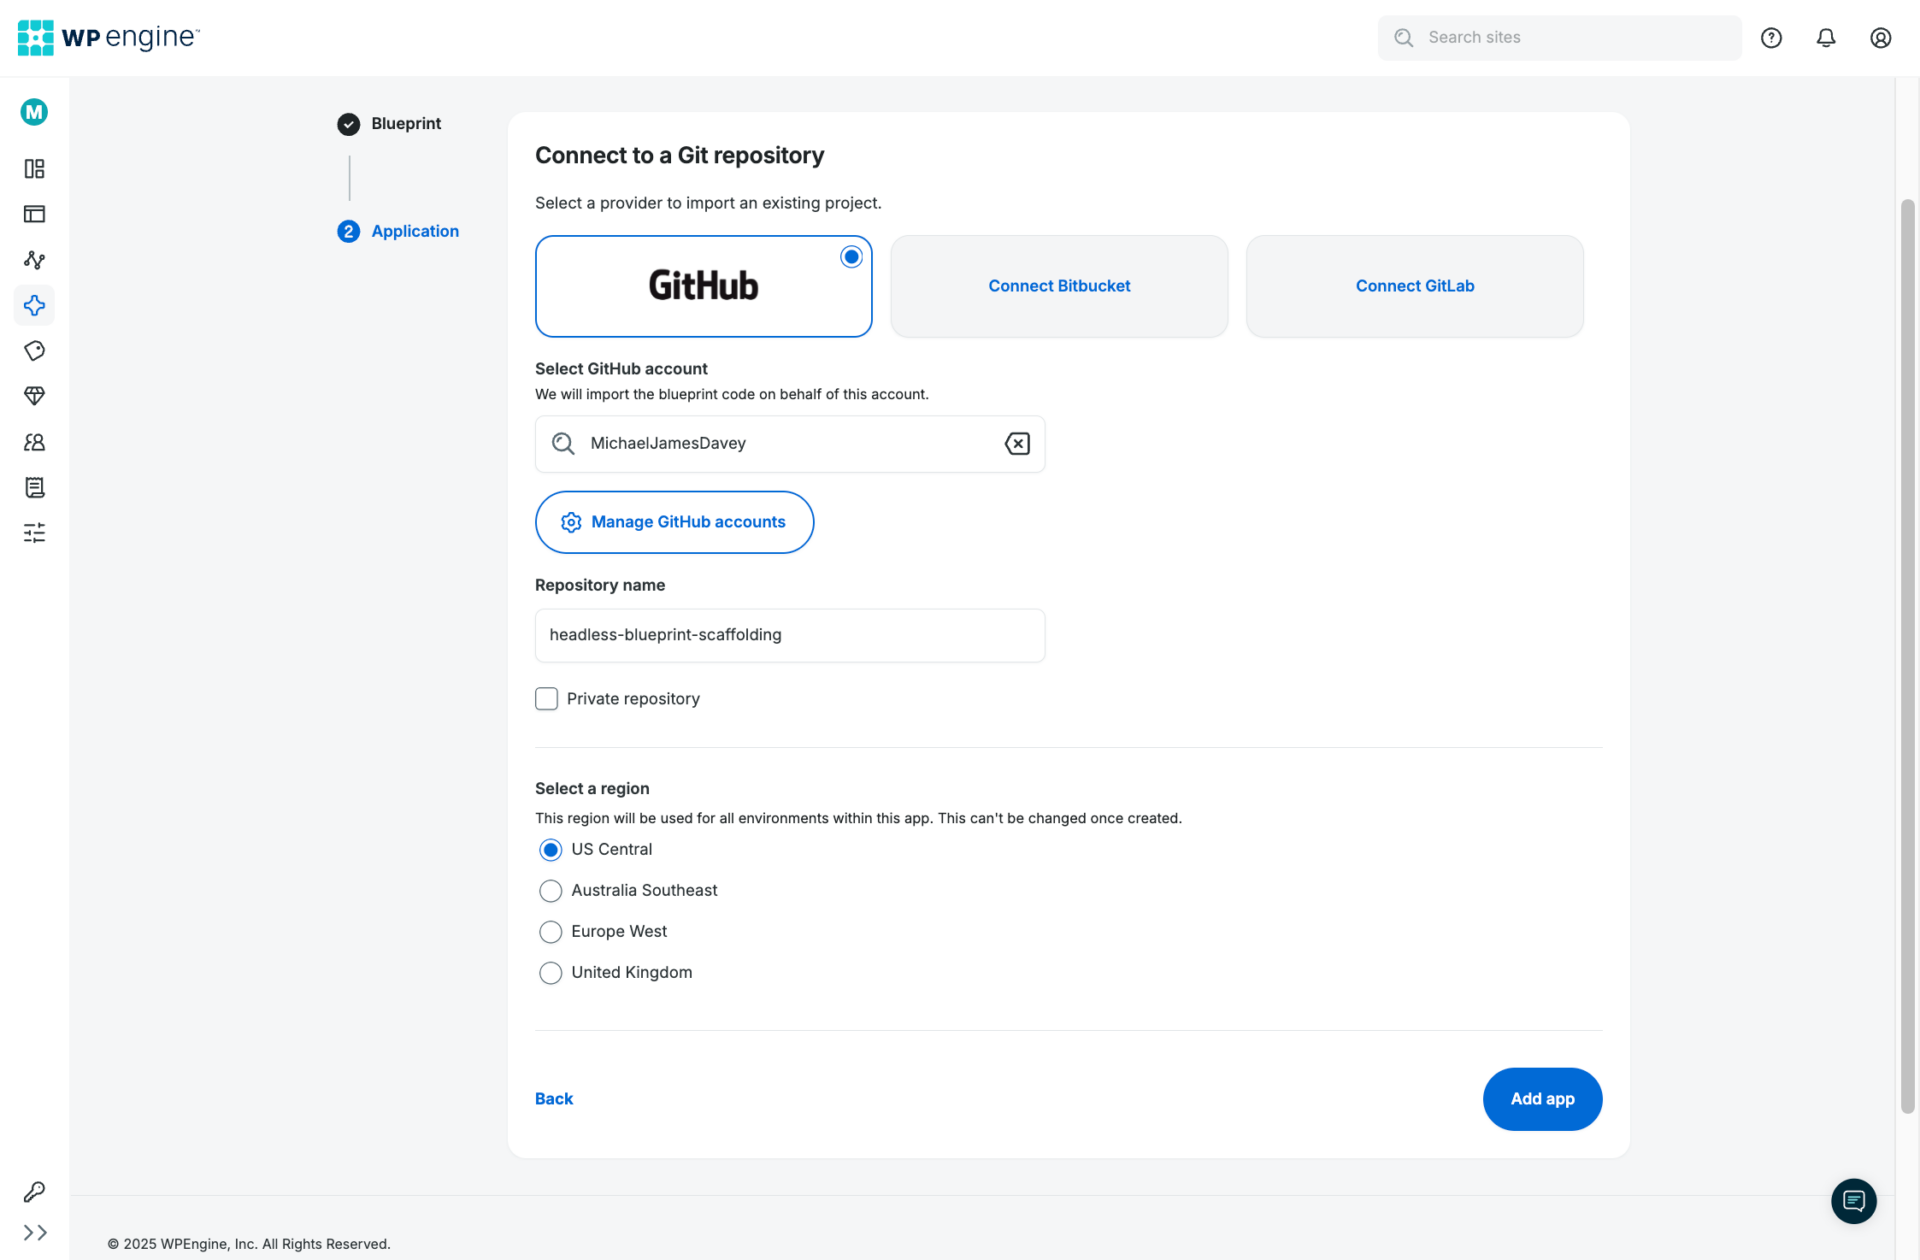The image size is (1920, 1260).
Task: Open the help question mark icon
Action: (x=1771, y=37)
